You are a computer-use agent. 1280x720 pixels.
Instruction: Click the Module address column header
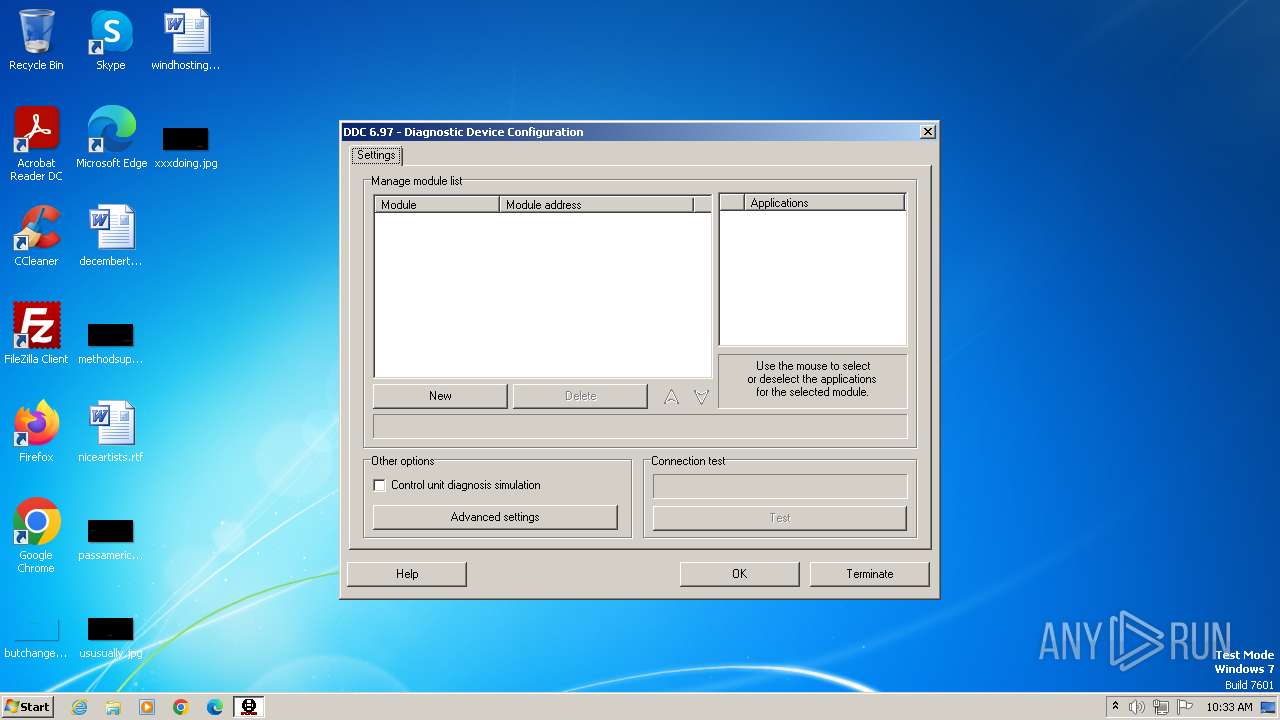pyautogui.click(x=596, y=204)
